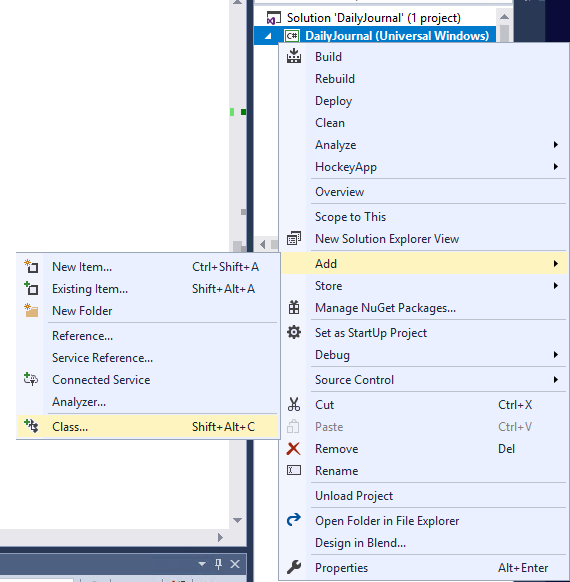Collapse the DailyJournal project node triangle
Viewport: 570px width, 582px height.
pos(268,36)
